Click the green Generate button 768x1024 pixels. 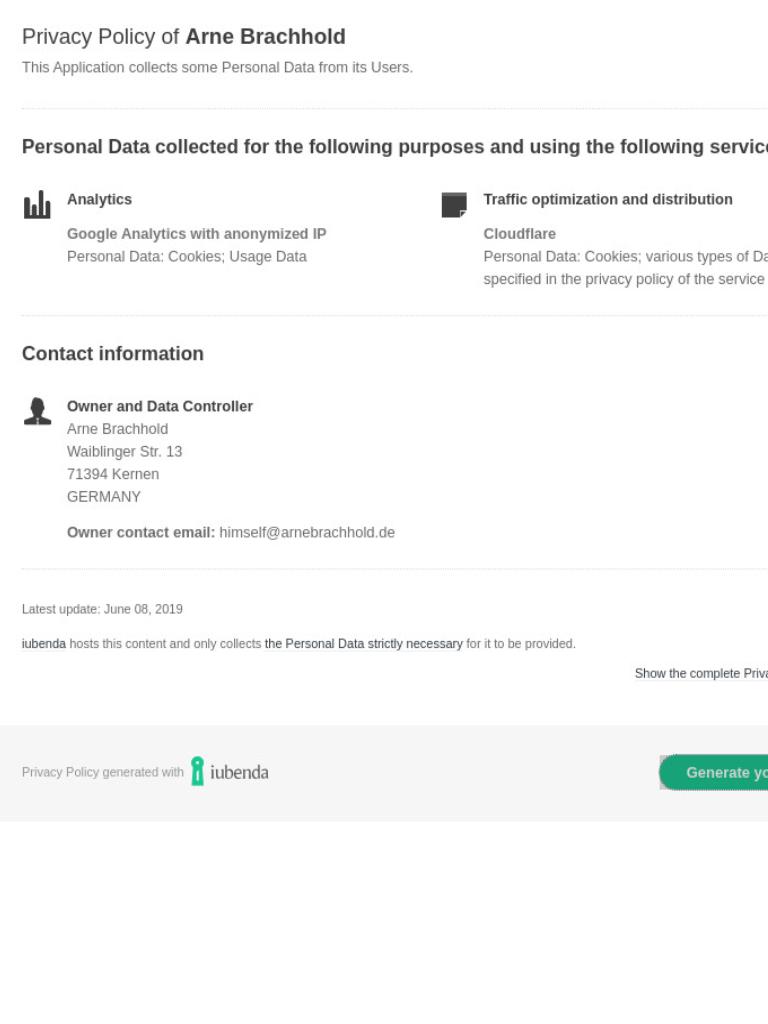(x=714, y=773)
